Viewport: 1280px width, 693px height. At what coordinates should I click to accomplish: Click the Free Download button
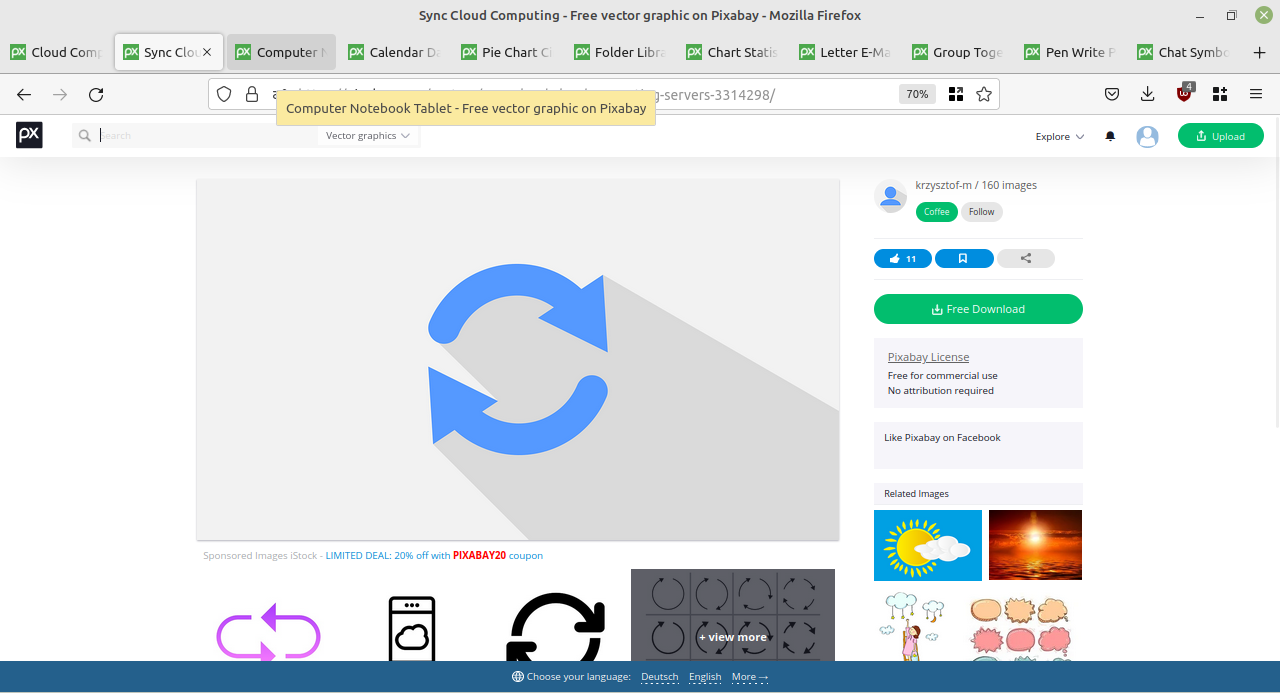click(978, 309)
